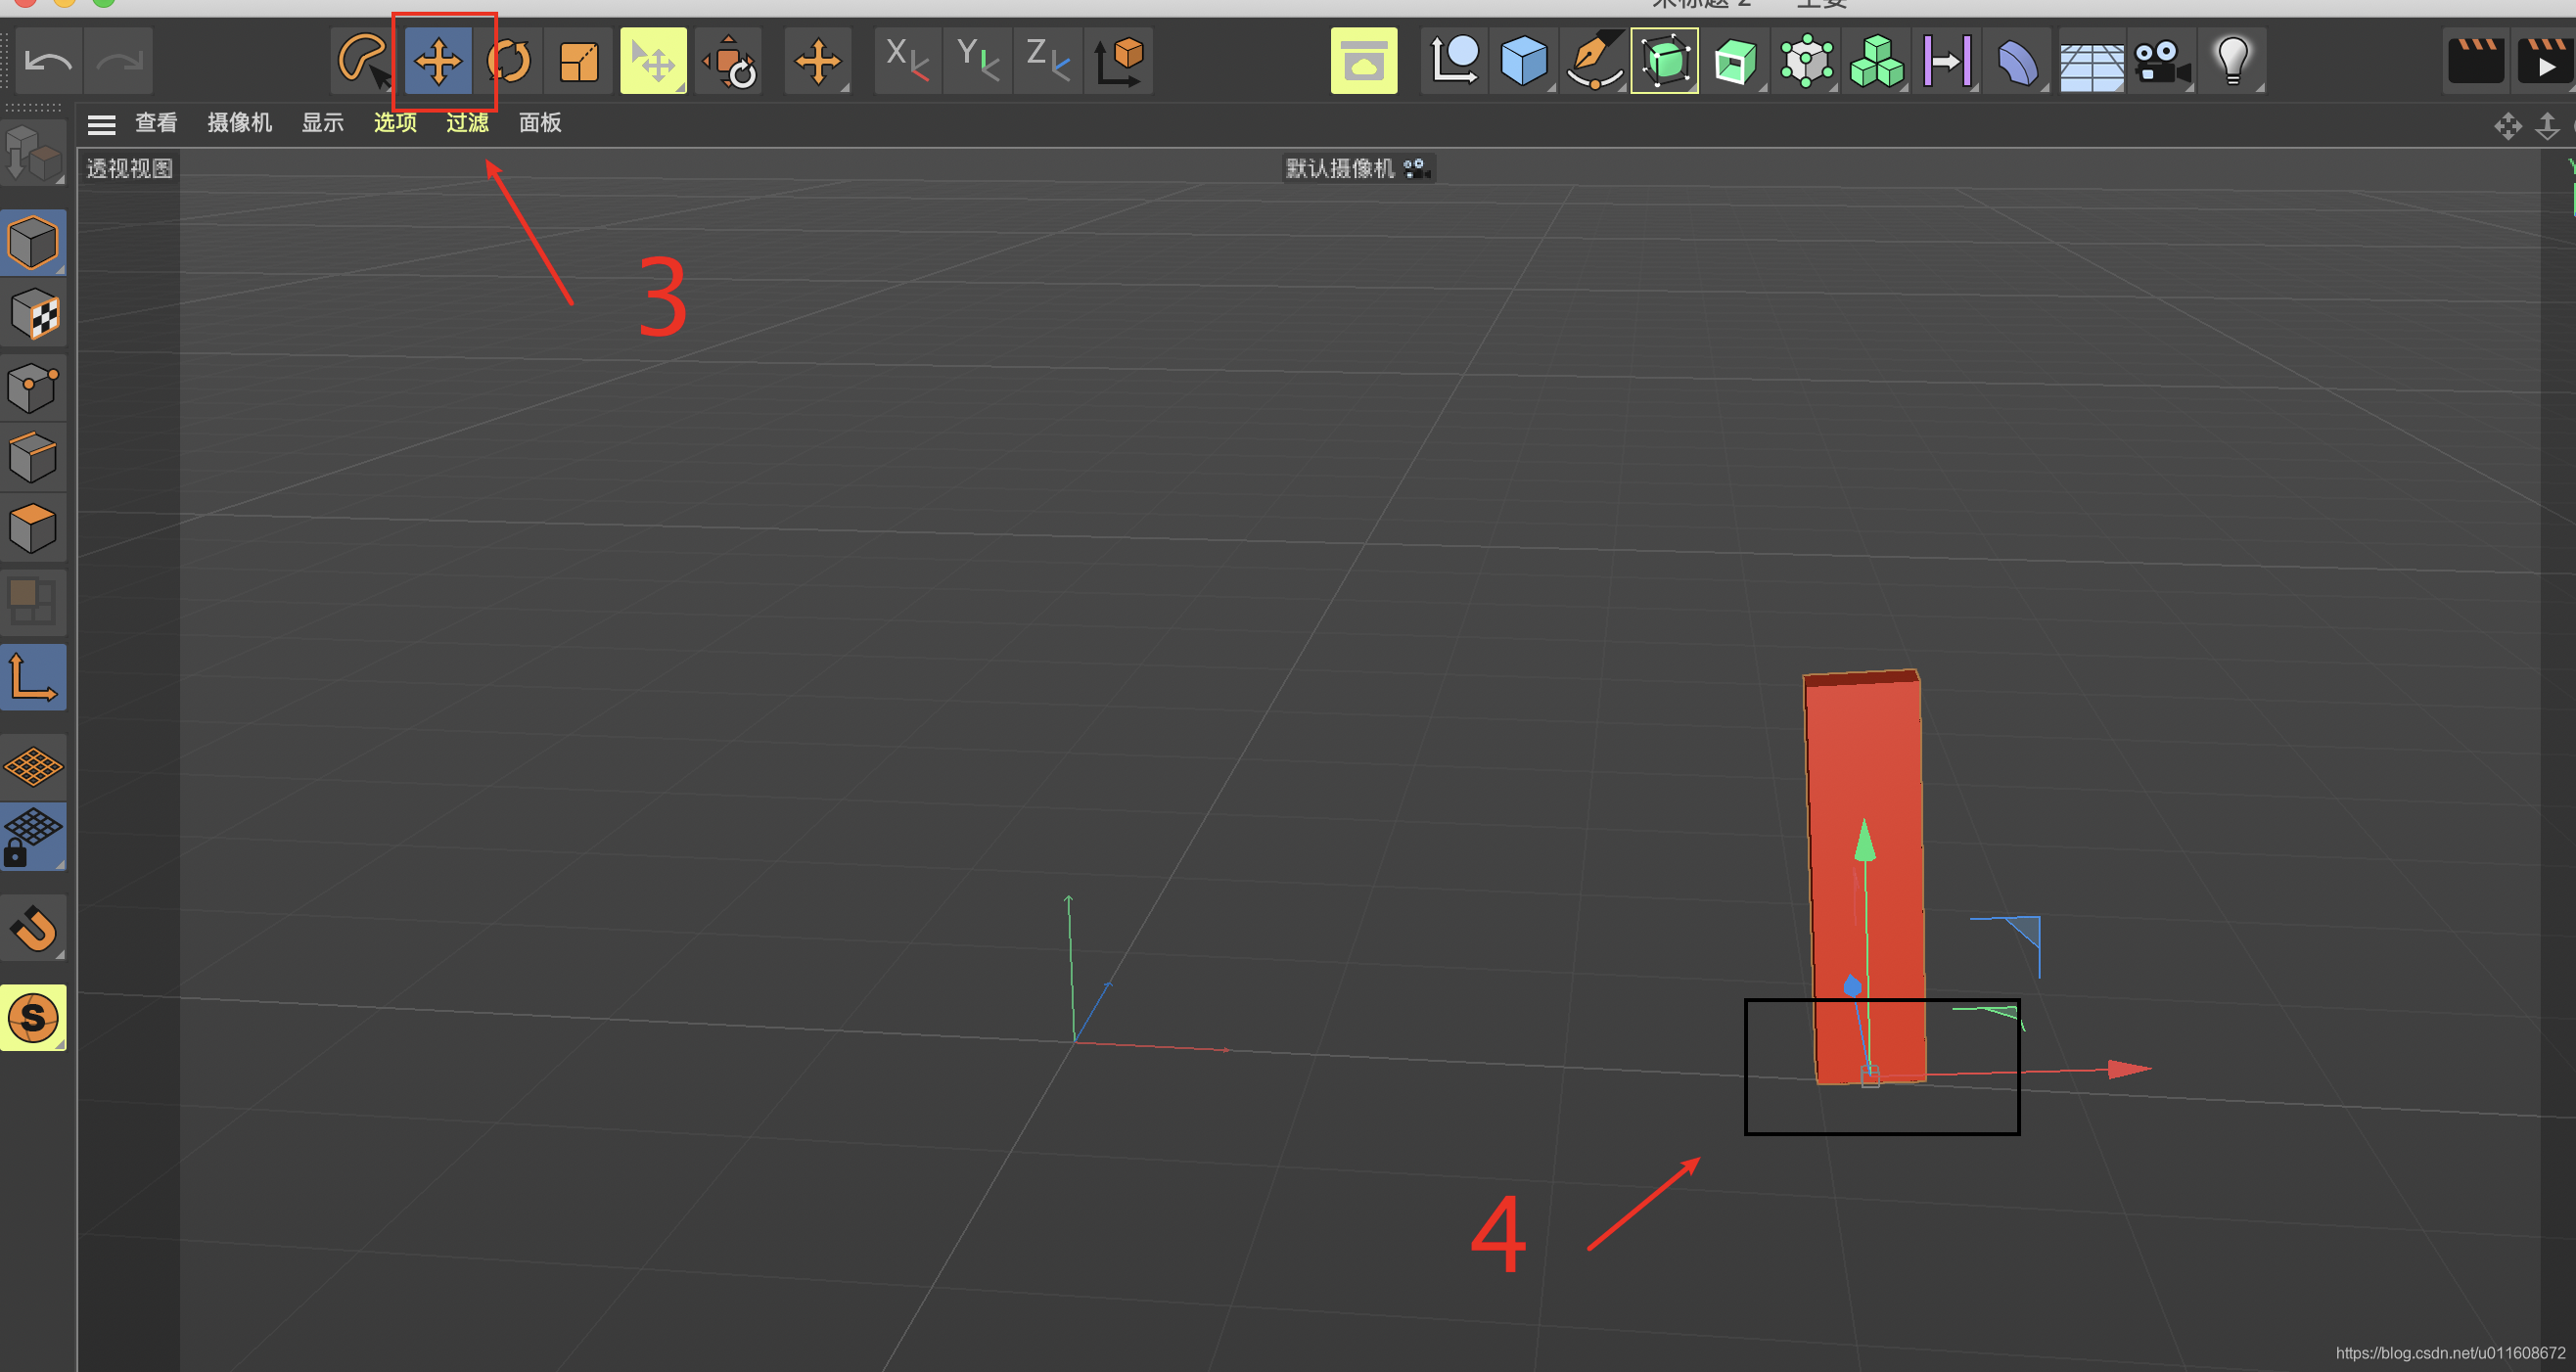2576x1372 pixels.
Task: Enable Snap magnet in left sidebar
Action: (34, 928)
